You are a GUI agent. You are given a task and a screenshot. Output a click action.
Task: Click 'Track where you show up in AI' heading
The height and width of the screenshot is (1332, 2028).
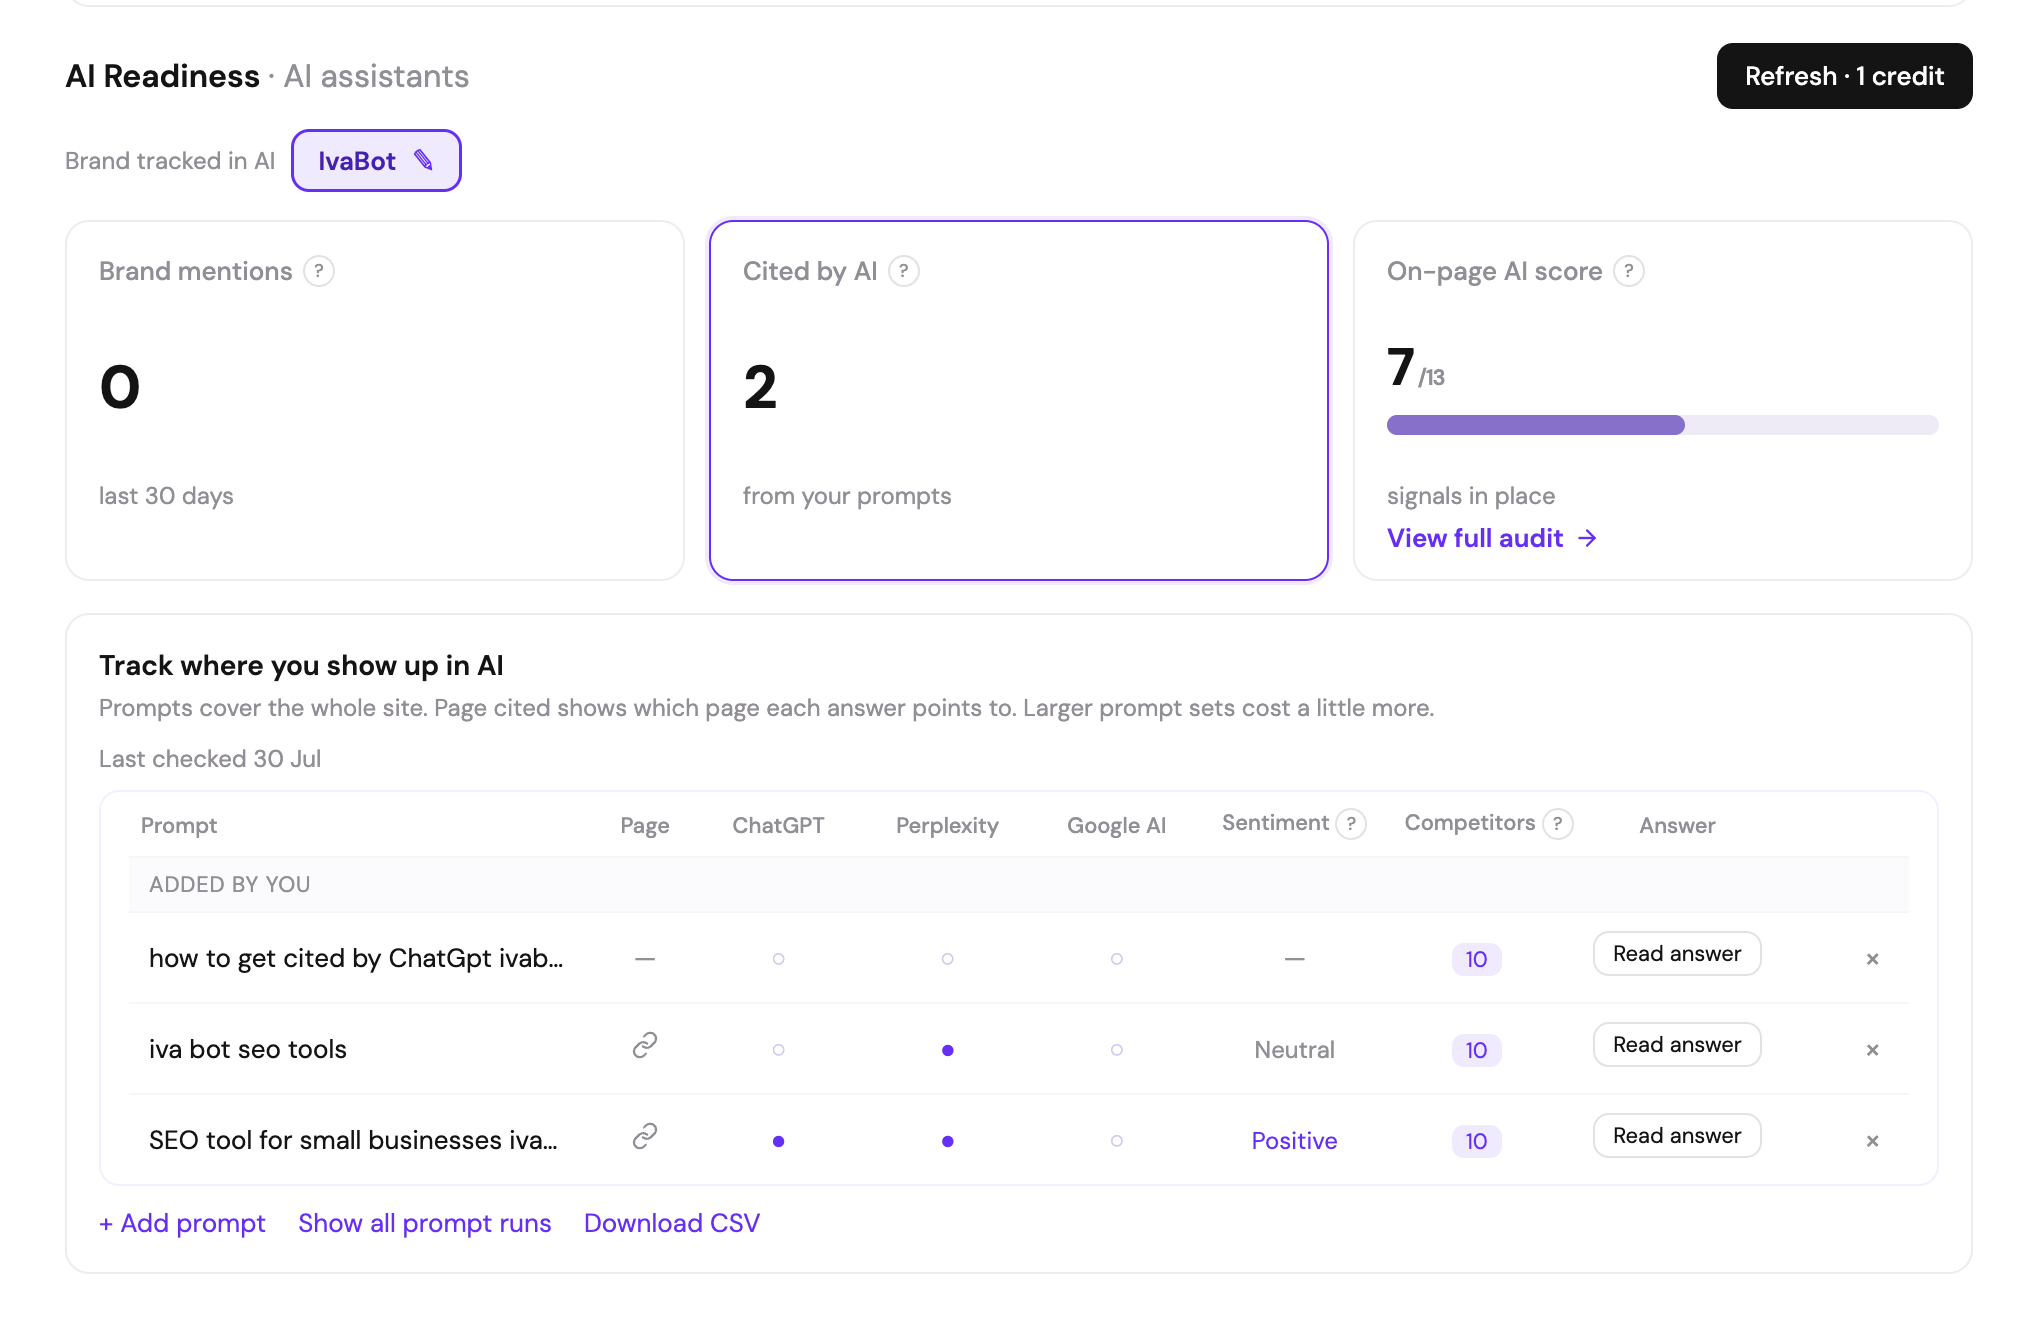tap(301, 665)
